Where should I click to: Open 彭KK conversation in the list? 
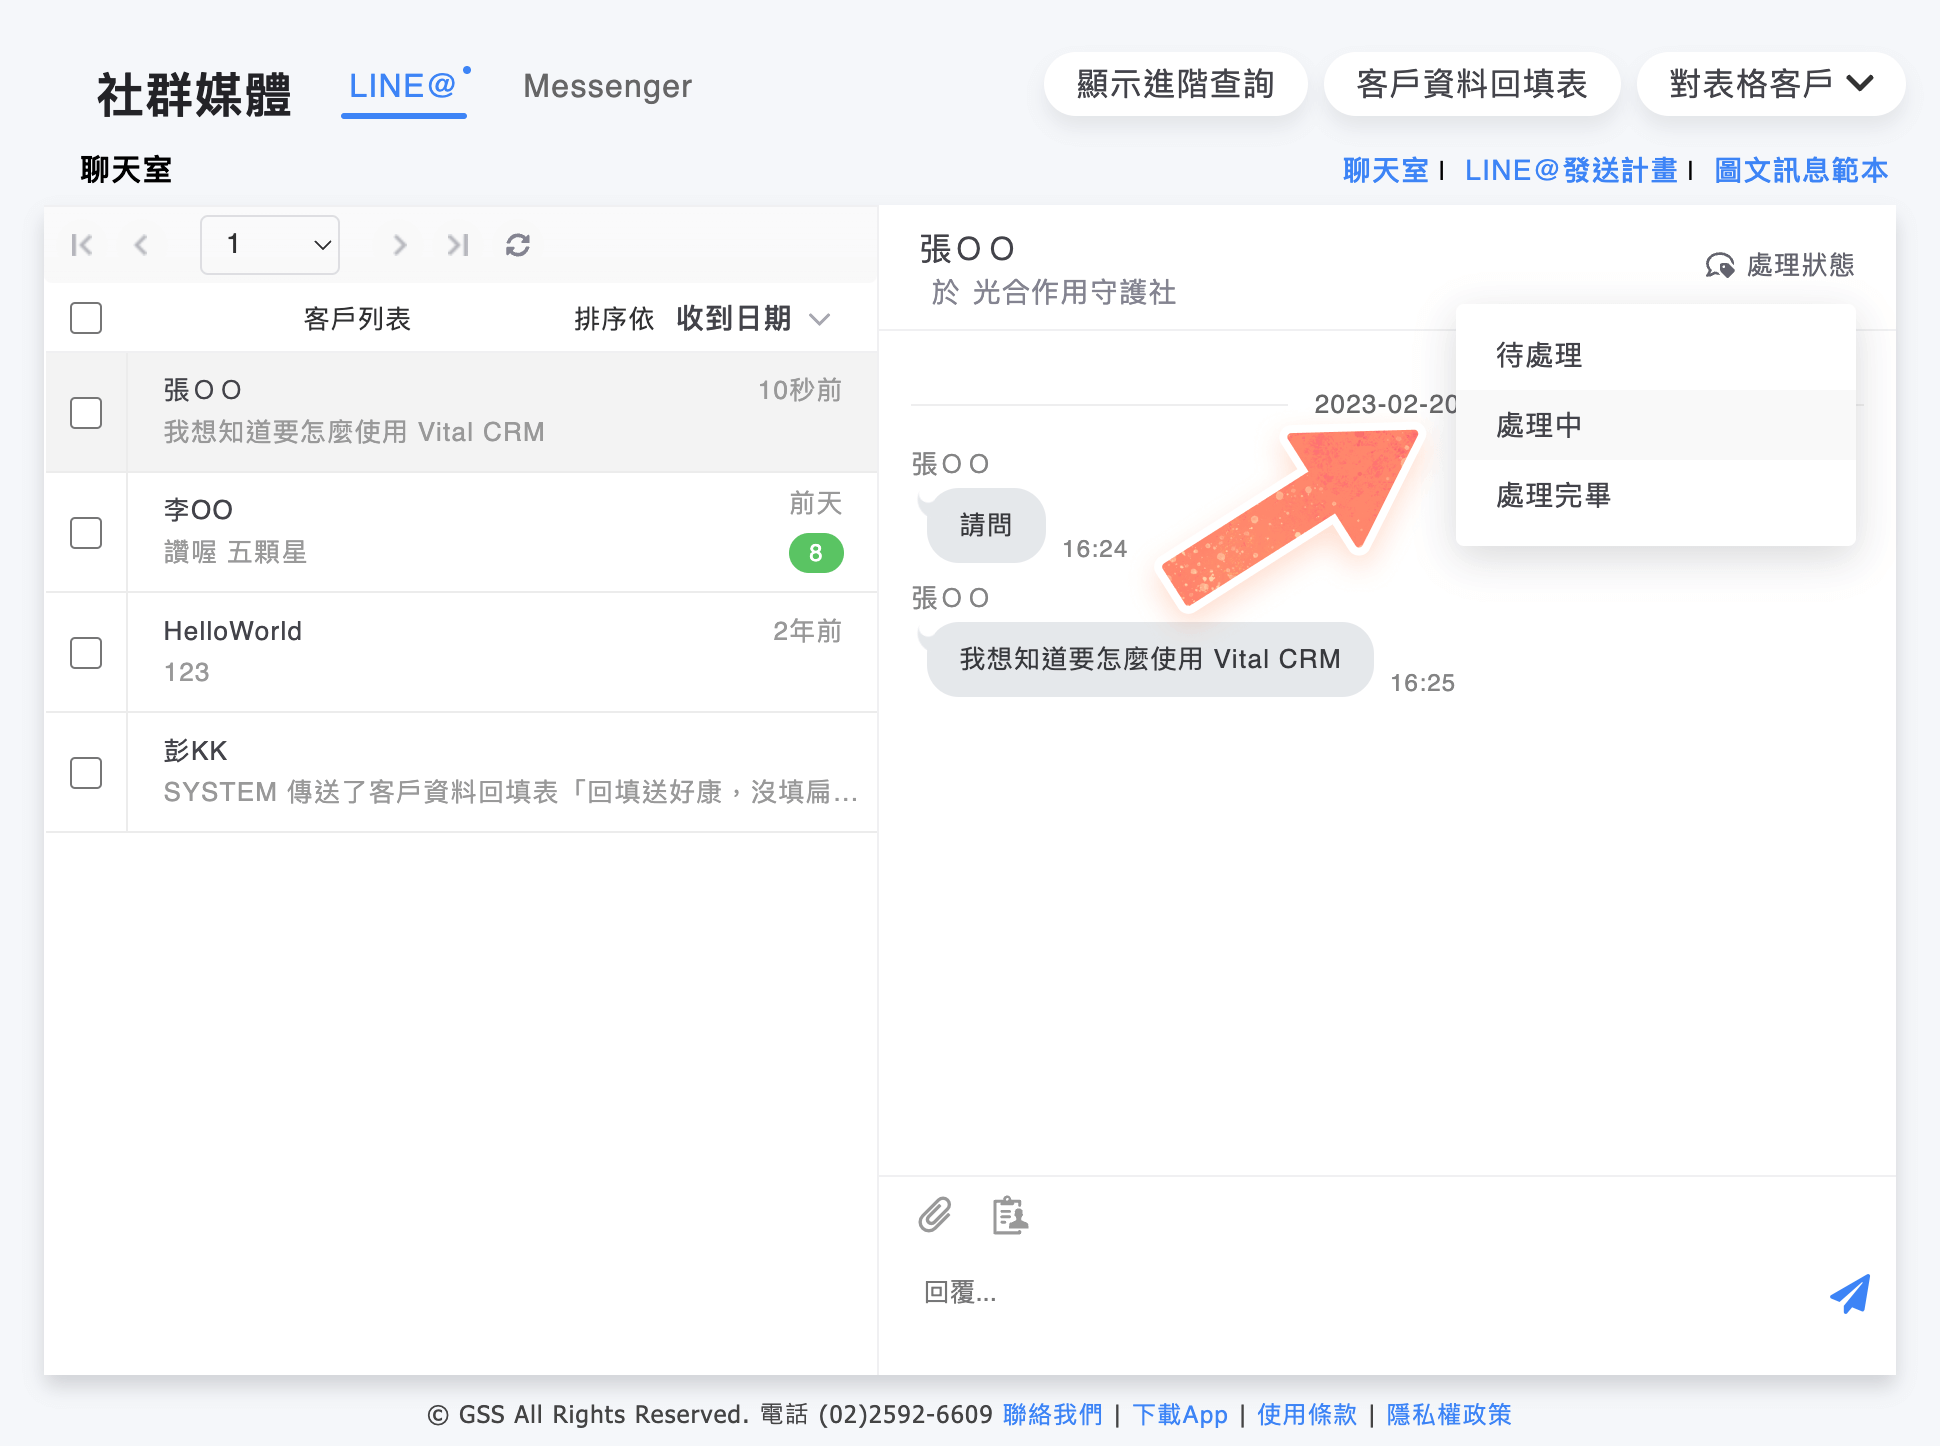503,772
